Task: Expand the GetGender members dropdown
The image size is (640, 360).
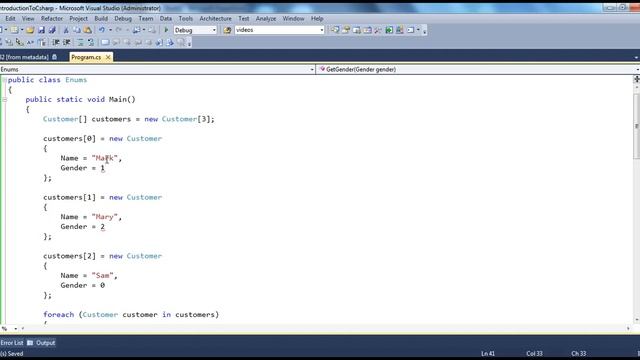Action: click(637, 70)
